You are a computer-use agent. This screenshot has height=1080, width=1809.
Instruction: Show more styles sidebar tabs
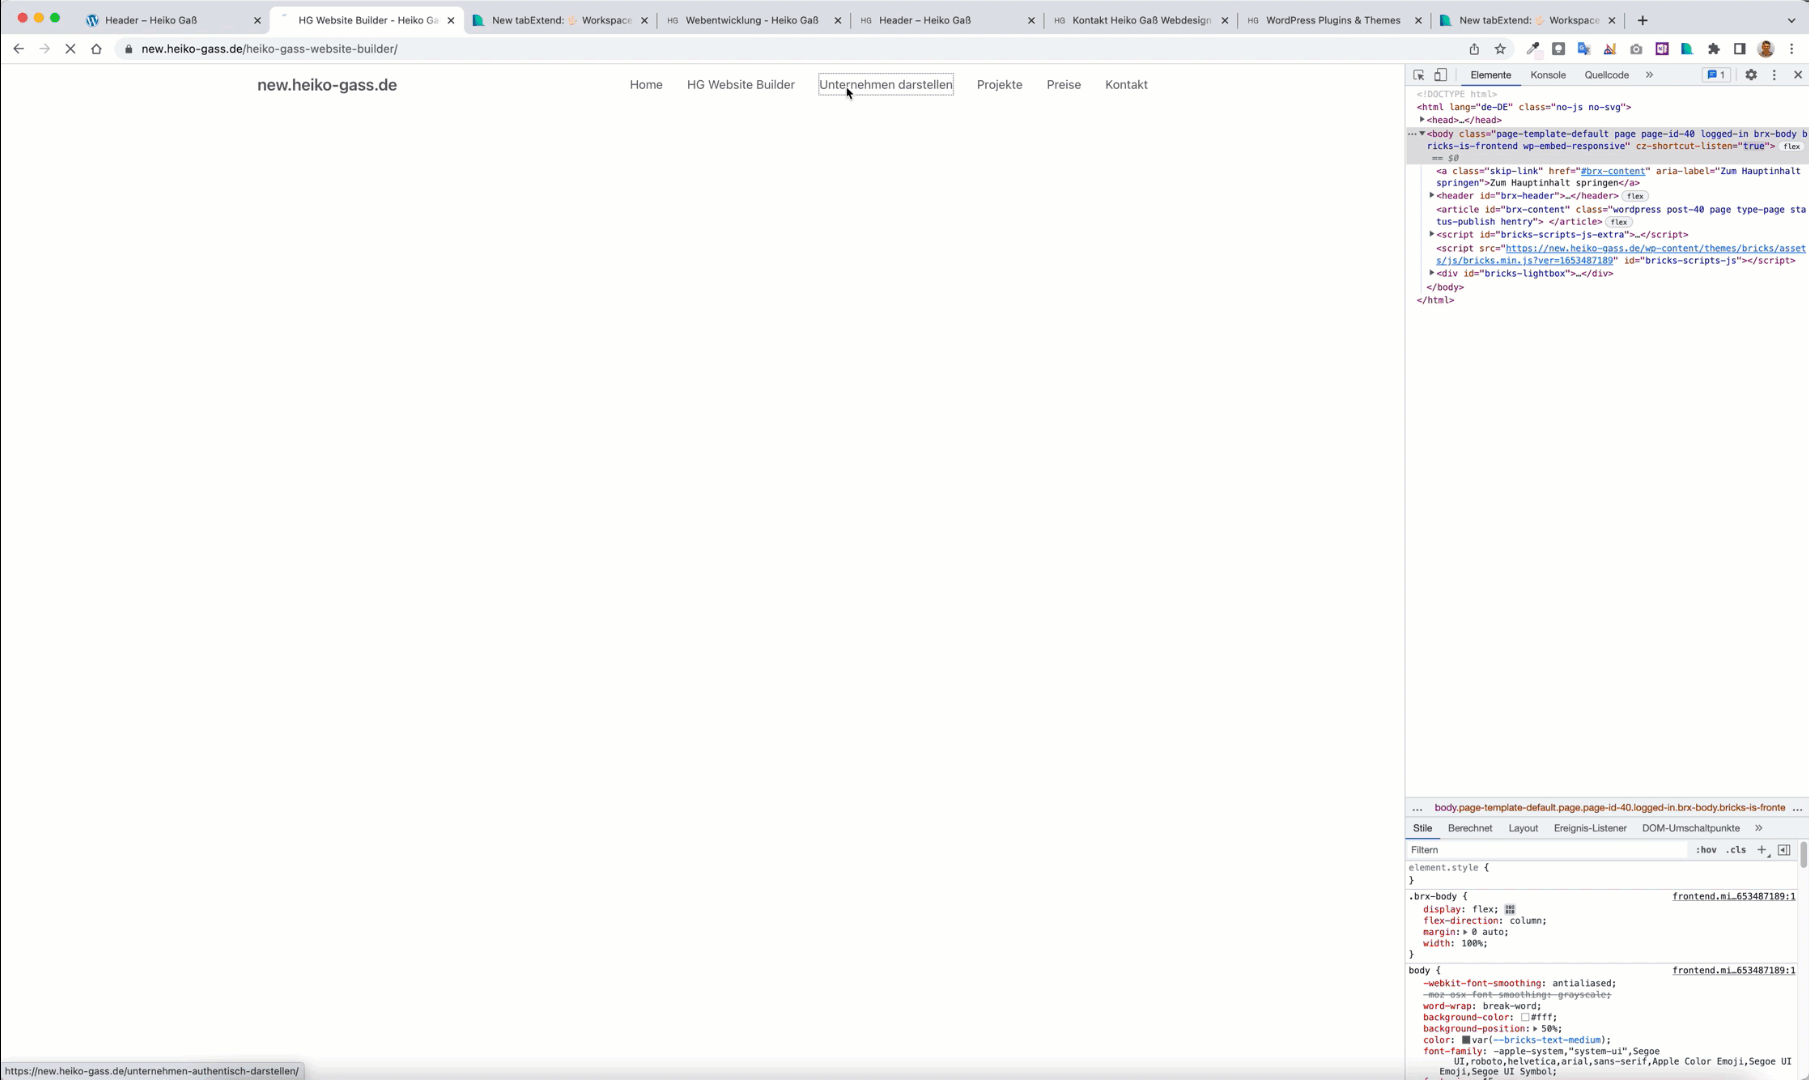(x=1759, y=828)
